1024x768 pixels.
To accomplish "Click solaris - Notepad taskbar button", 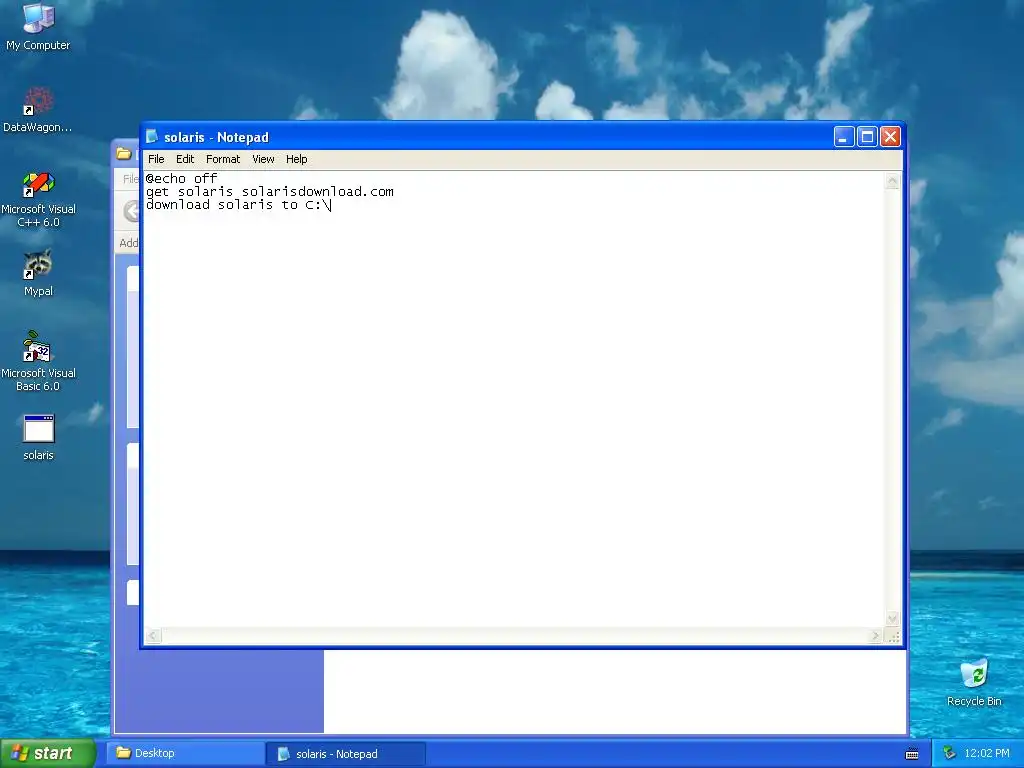I will coord(346,754).
